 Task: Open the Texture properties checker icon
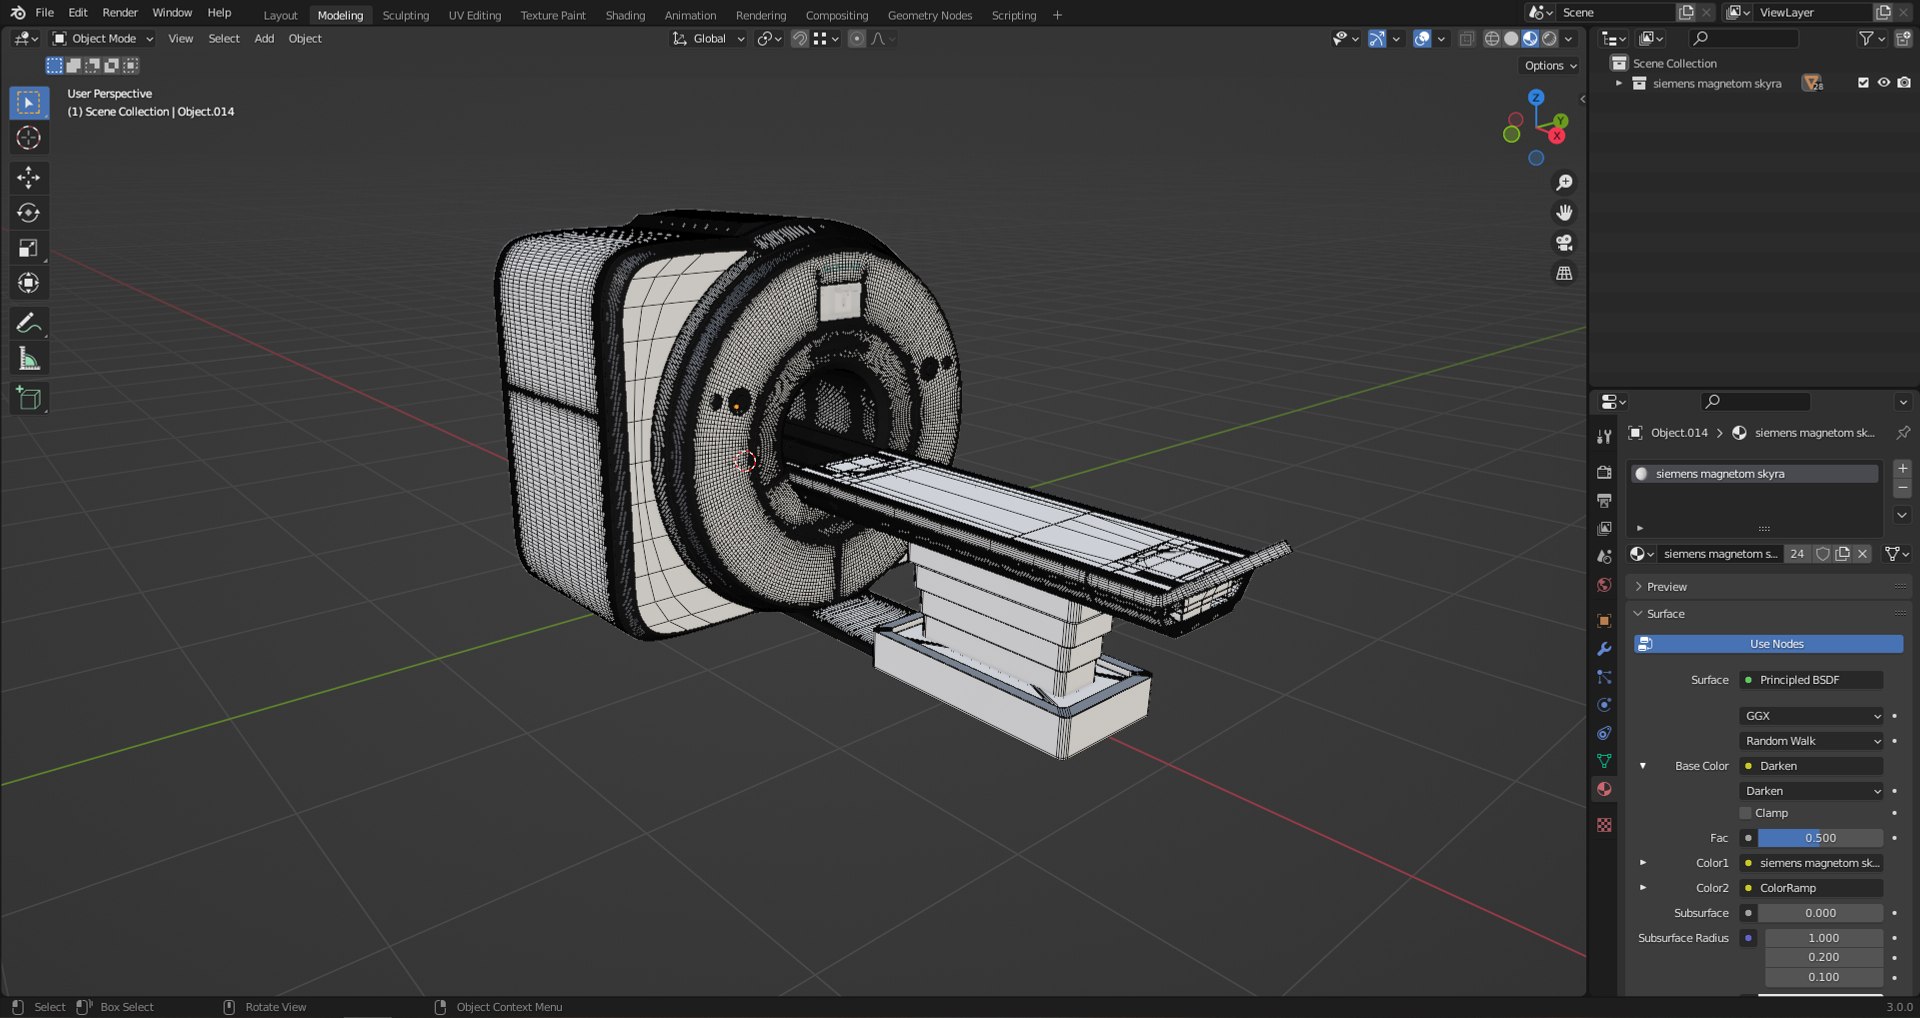(1604, 825)
